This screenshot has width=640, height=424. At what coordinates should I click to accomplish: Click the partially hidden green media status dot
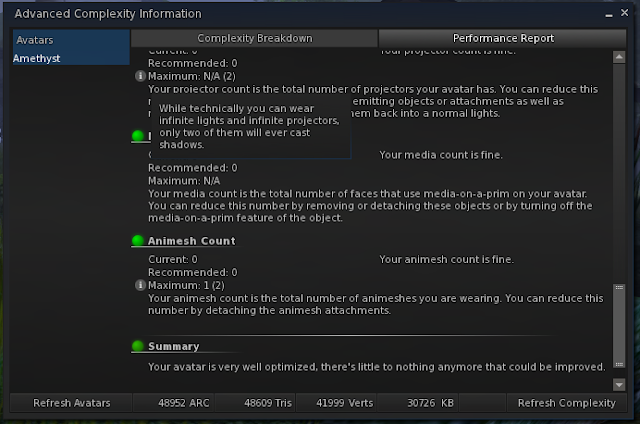(x=138, y=136)
